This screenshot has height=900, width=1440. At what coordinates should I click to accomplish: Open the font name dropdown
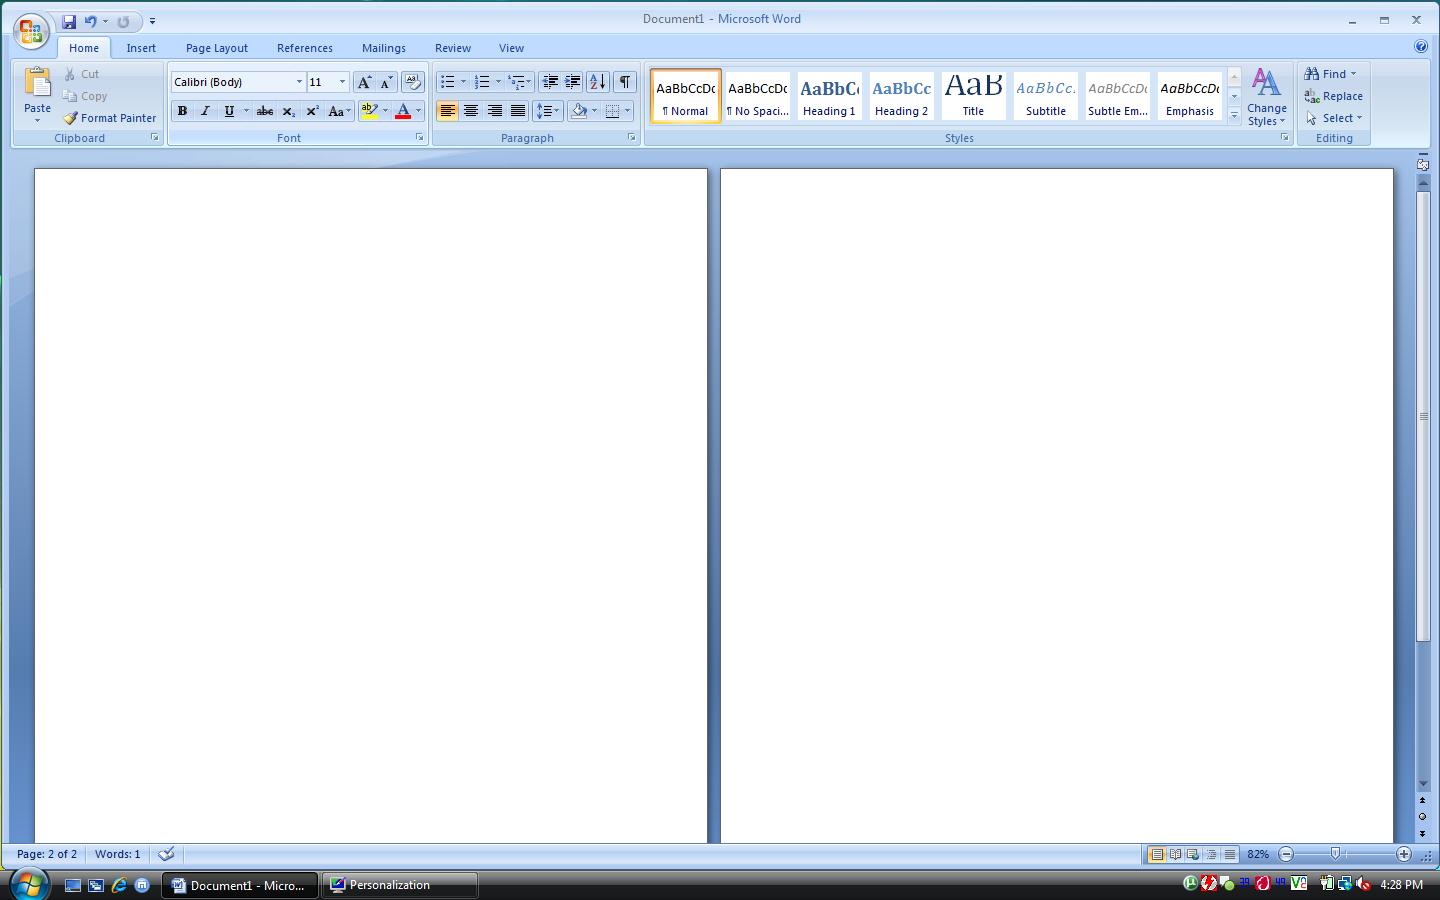(299, 82)
